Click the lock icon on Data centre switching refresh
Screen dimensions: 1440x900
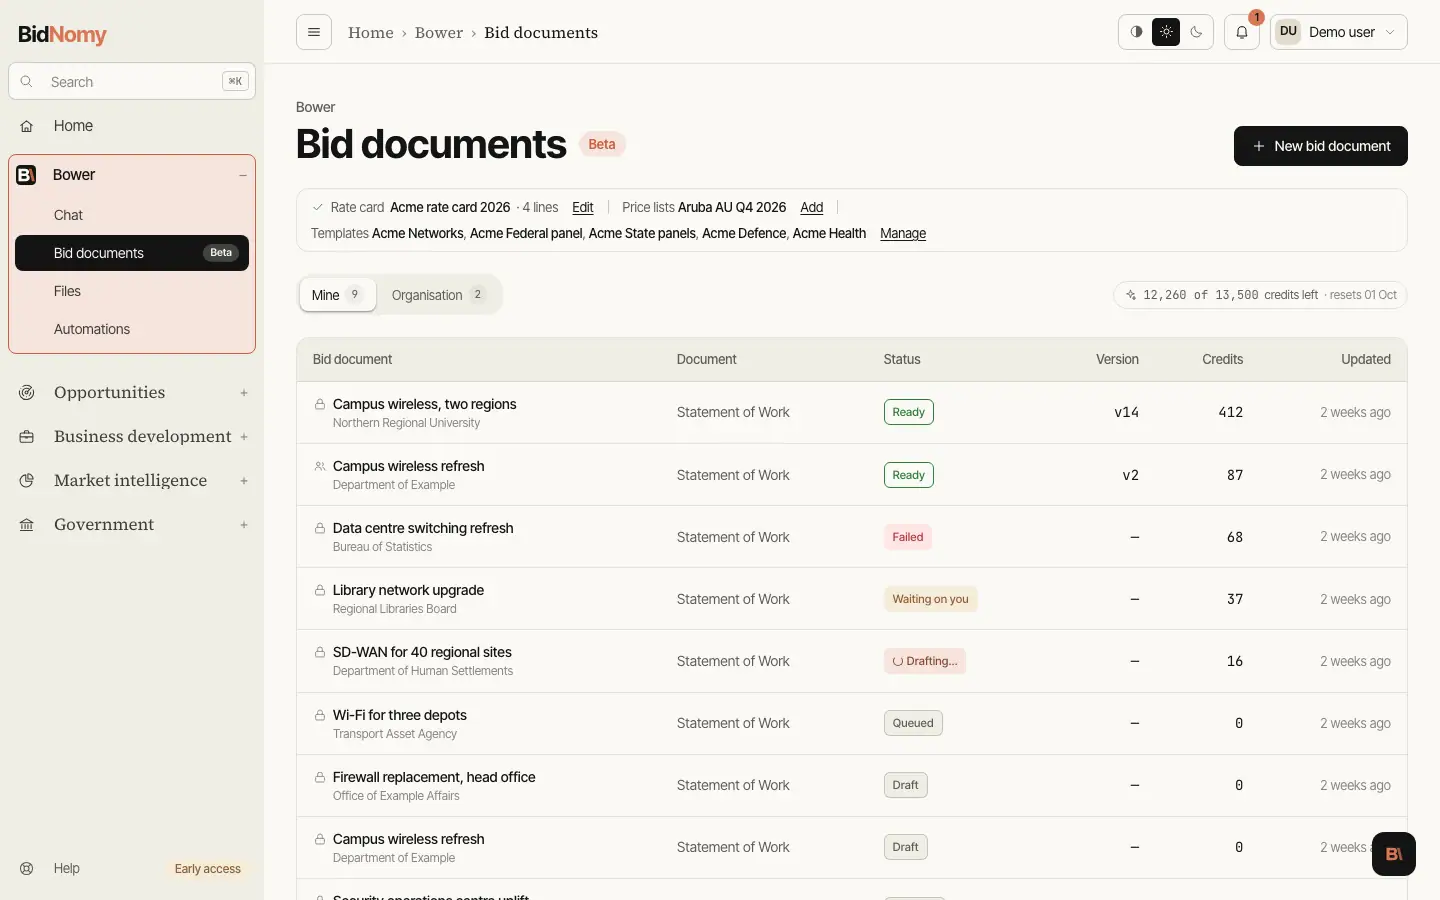320,528
